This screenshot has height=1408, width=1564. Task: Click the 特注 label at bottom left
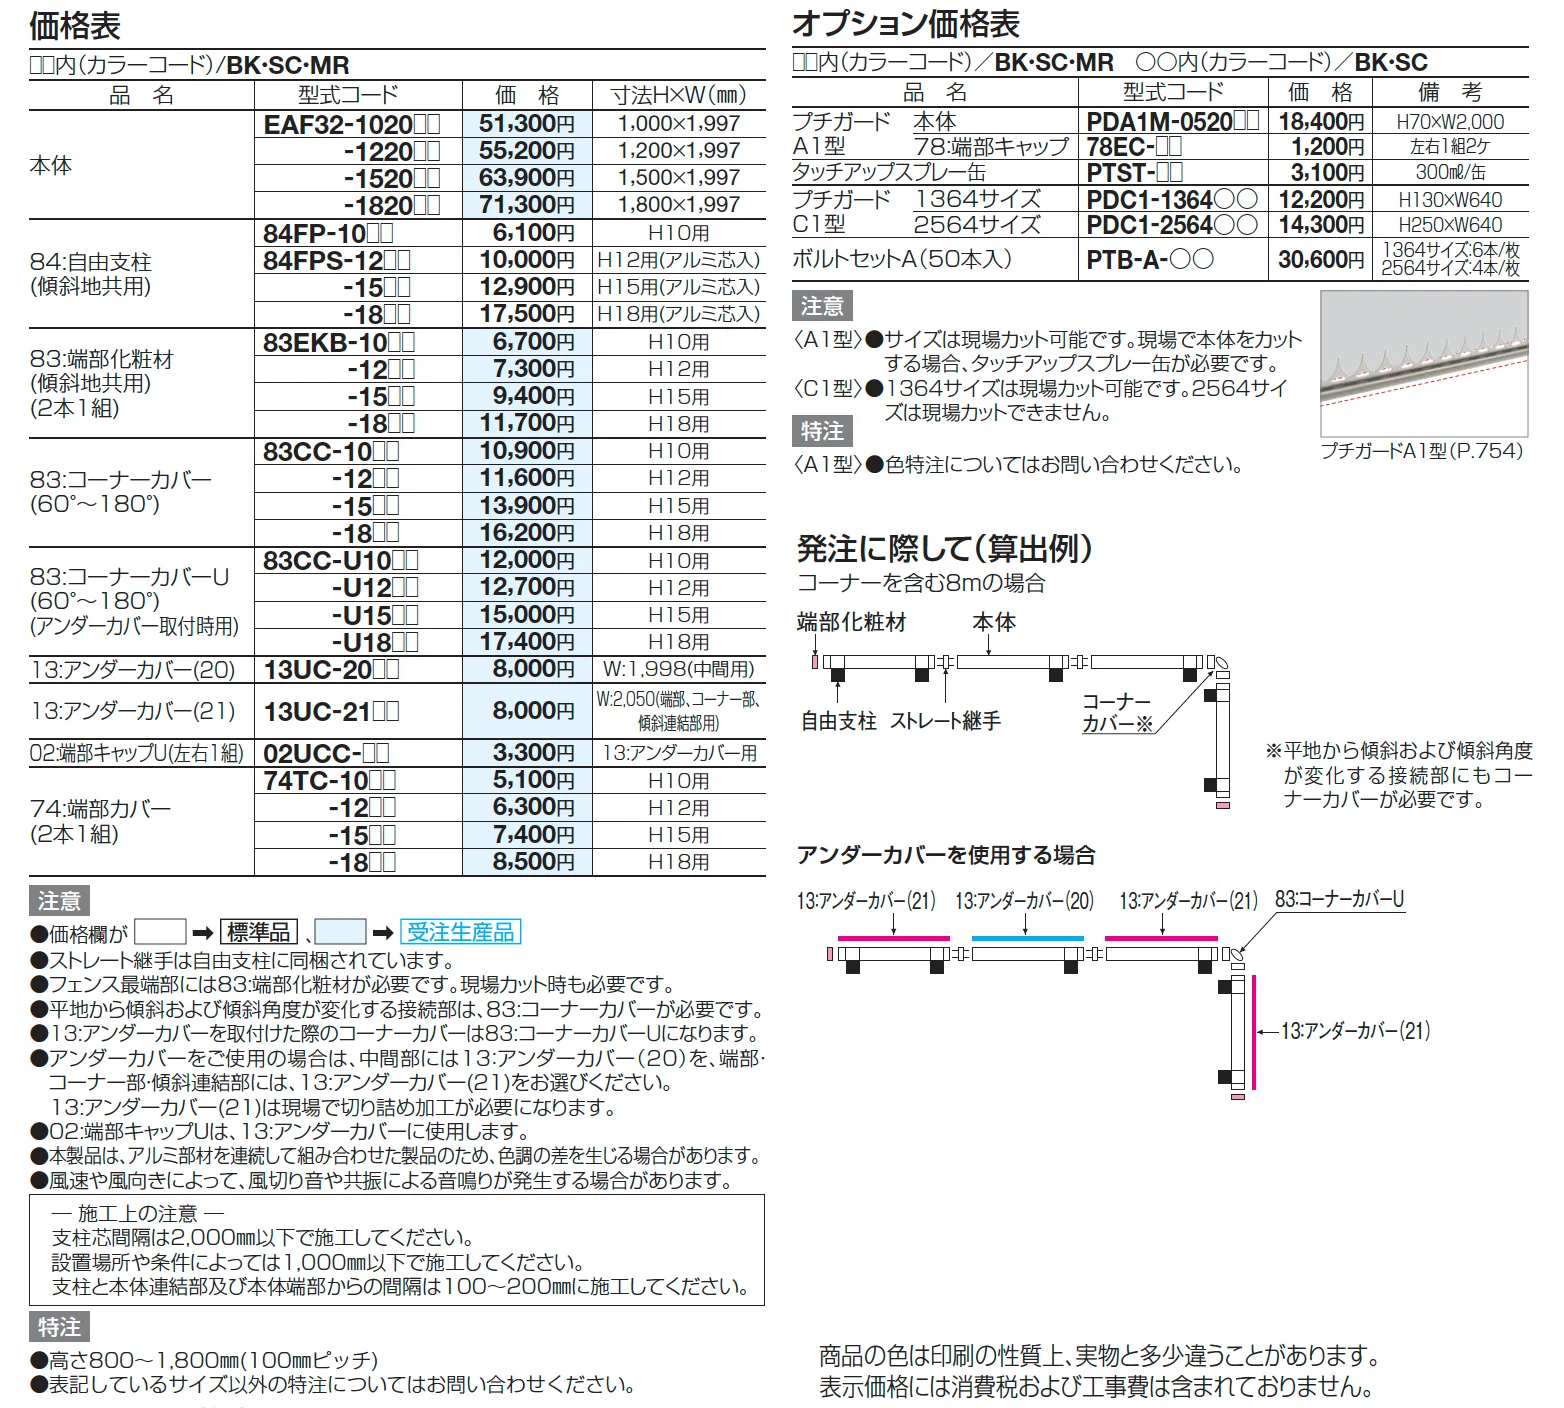click(59, 1328)
